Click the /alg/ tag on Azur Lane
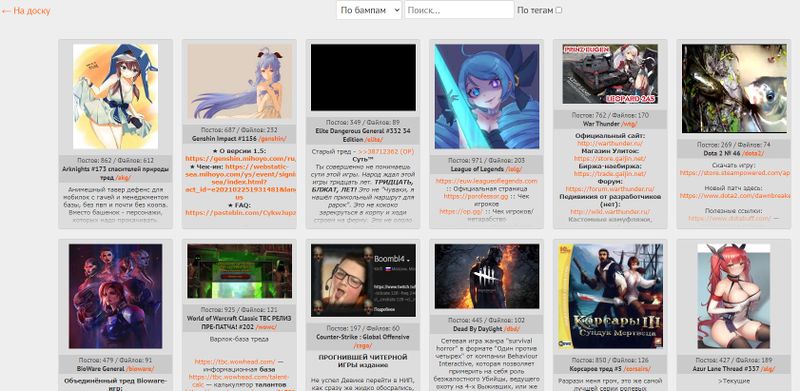The width and height of the screenshot is (800, 391). pyautogui.click(x=767, y=369)
